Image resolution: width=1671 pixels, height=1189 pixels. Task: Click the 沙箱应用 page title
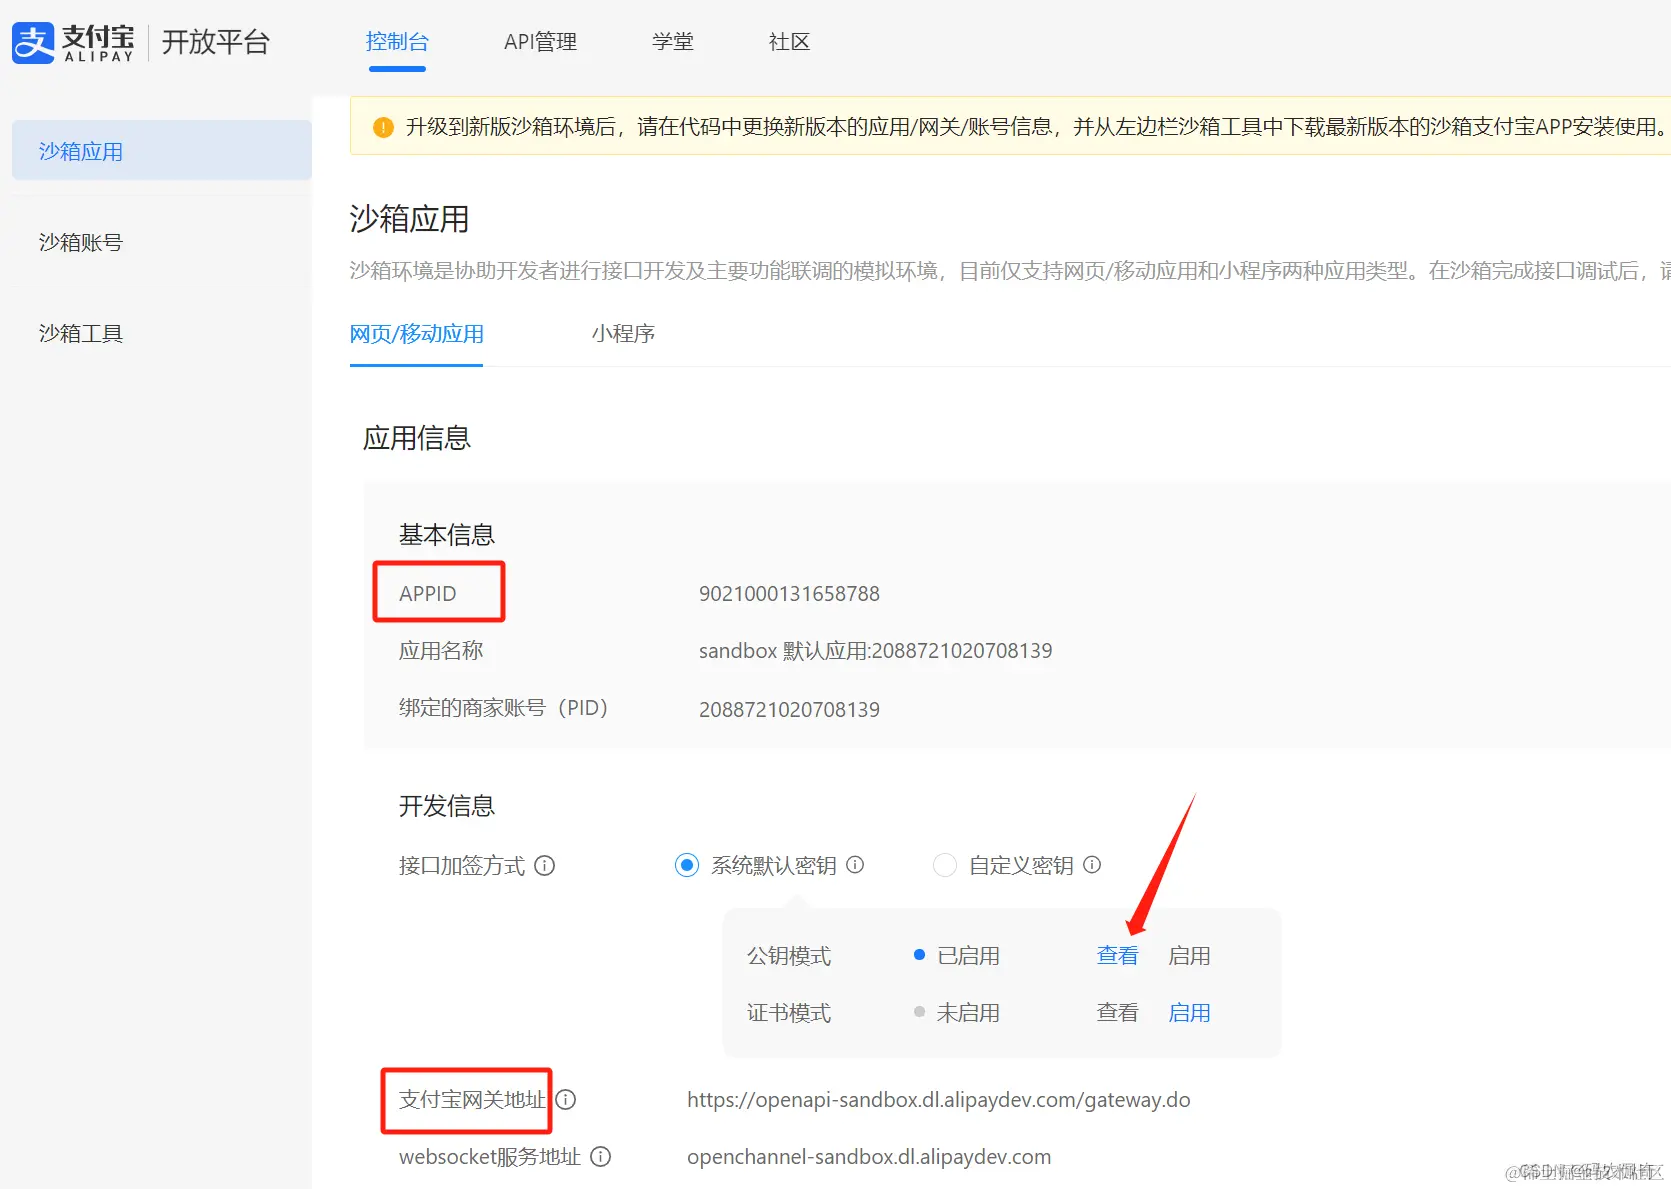pyautogui.click(x=409, y=219)
